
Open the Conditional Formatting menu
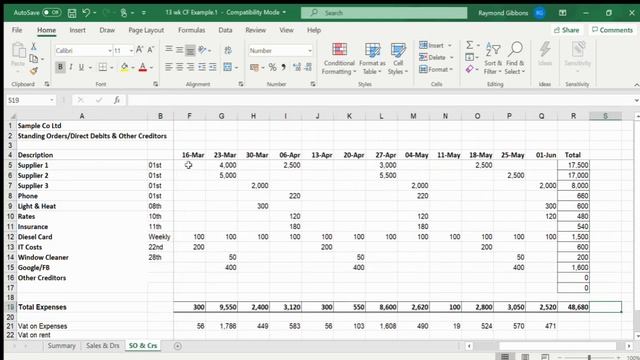pyautogui.click(x=339, y=58)
